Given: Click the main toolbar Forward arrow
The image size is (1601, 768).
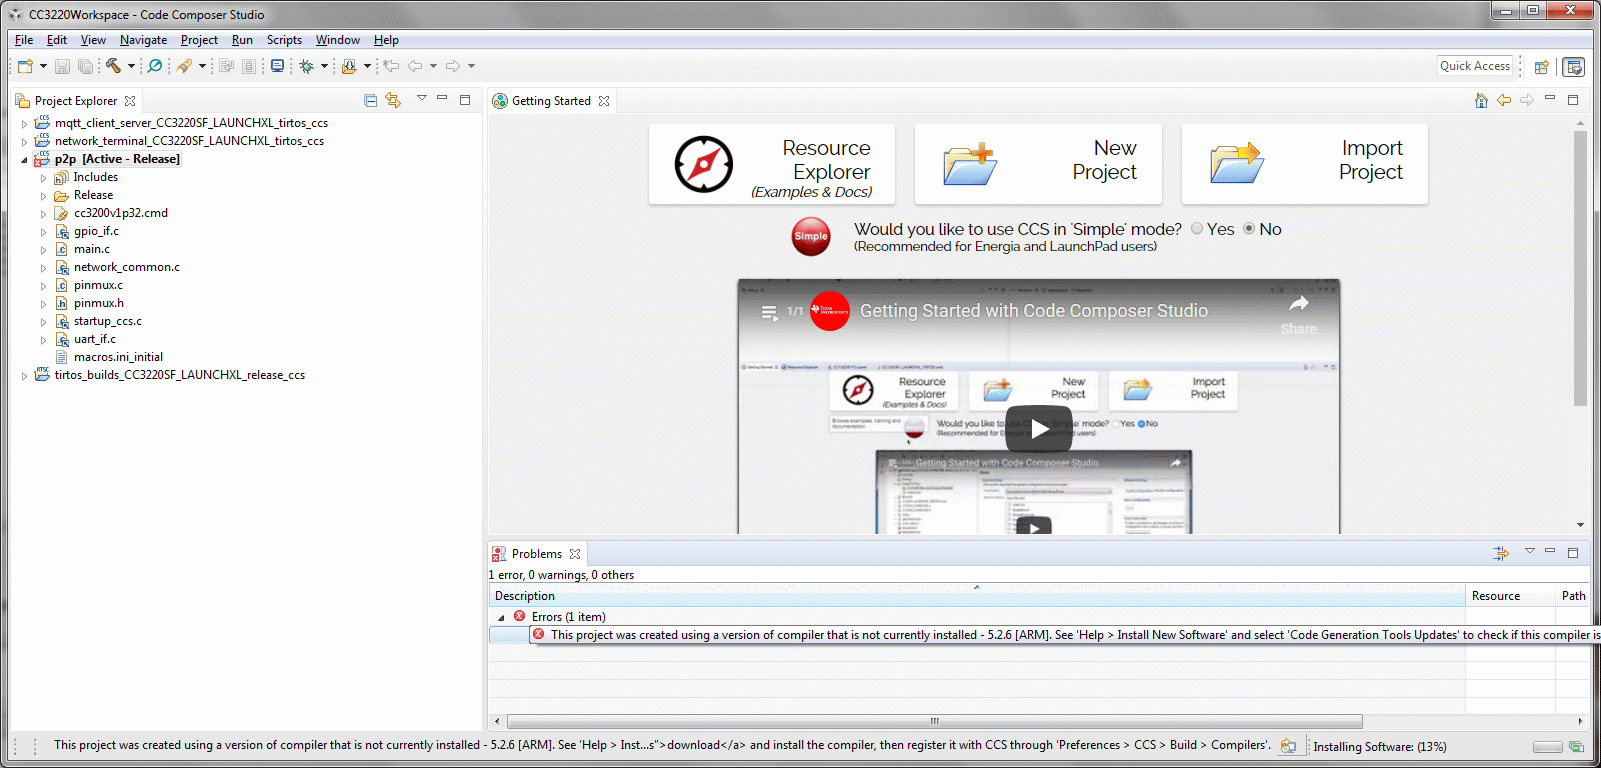Looking at the screenshot, I should [453, 66].
